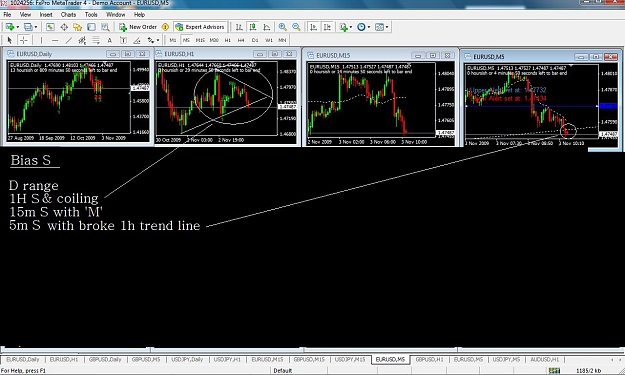Expand the Indicators dropdown arrow
Viewport: 625px width, 375px height.
click(351, 27)
